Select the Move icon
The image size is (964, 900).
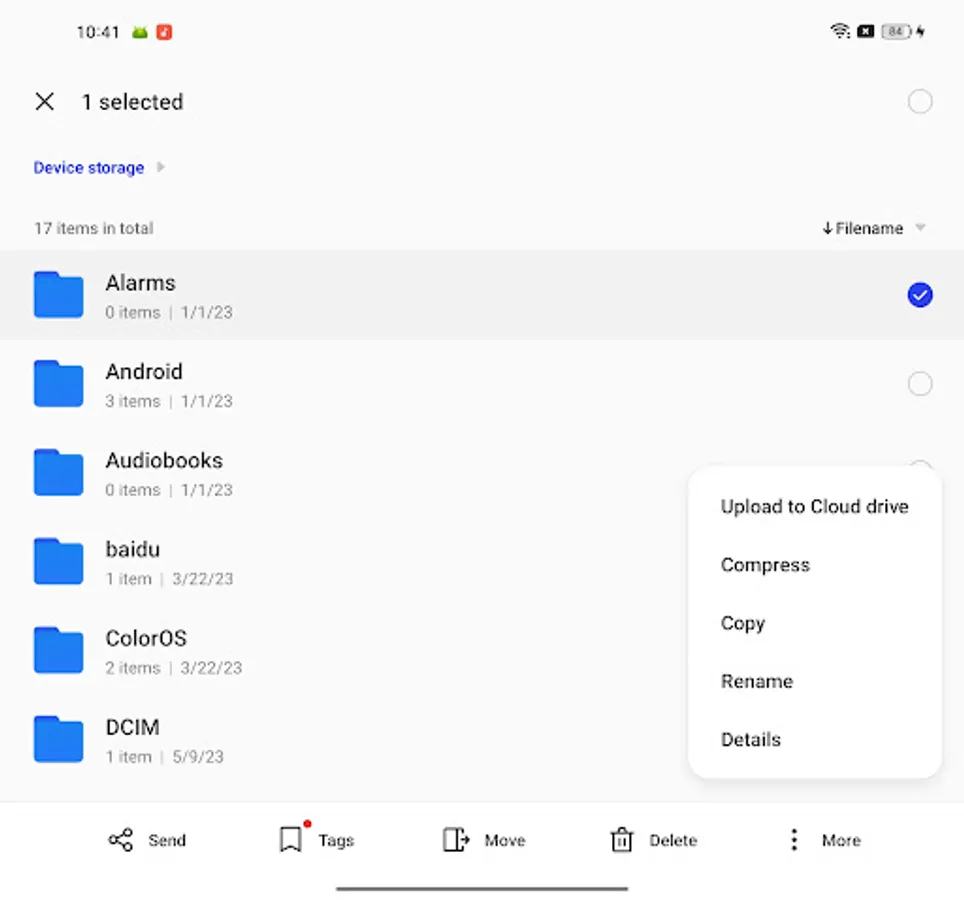[x=457, y=840]
